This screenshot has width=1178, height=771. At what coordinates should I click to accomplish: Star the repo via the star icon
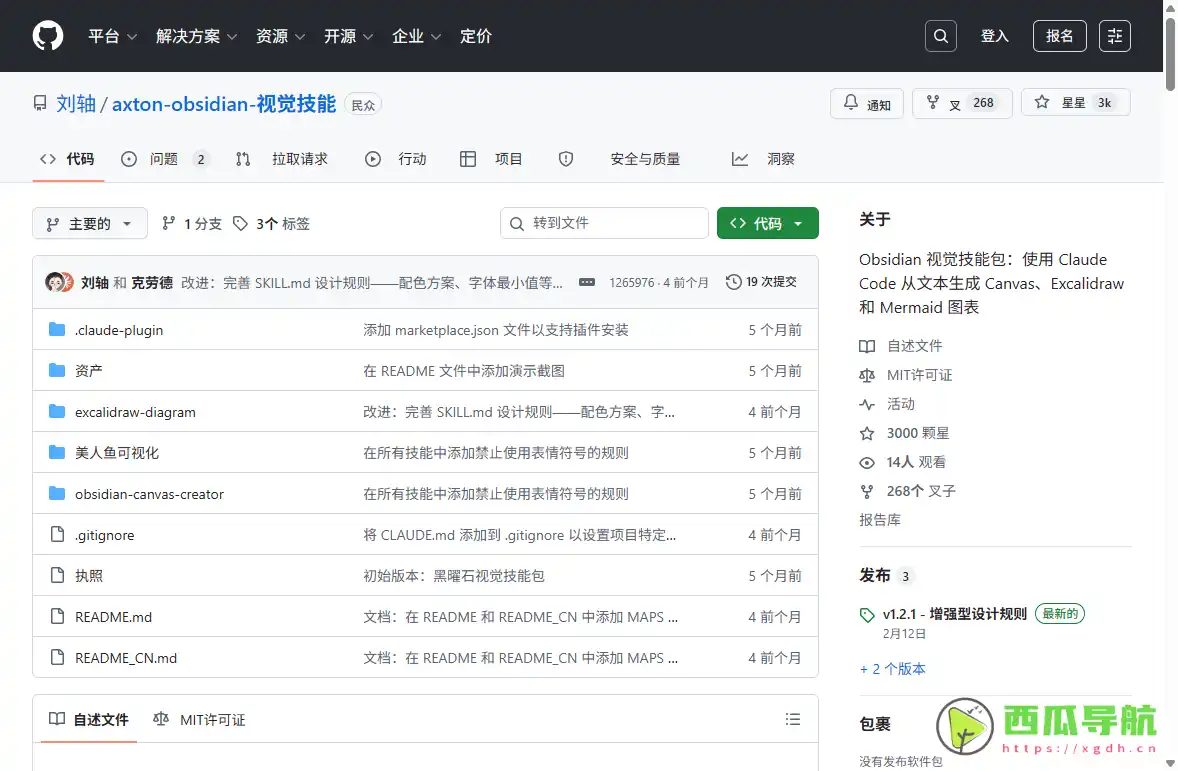(x=1041, y=102)
